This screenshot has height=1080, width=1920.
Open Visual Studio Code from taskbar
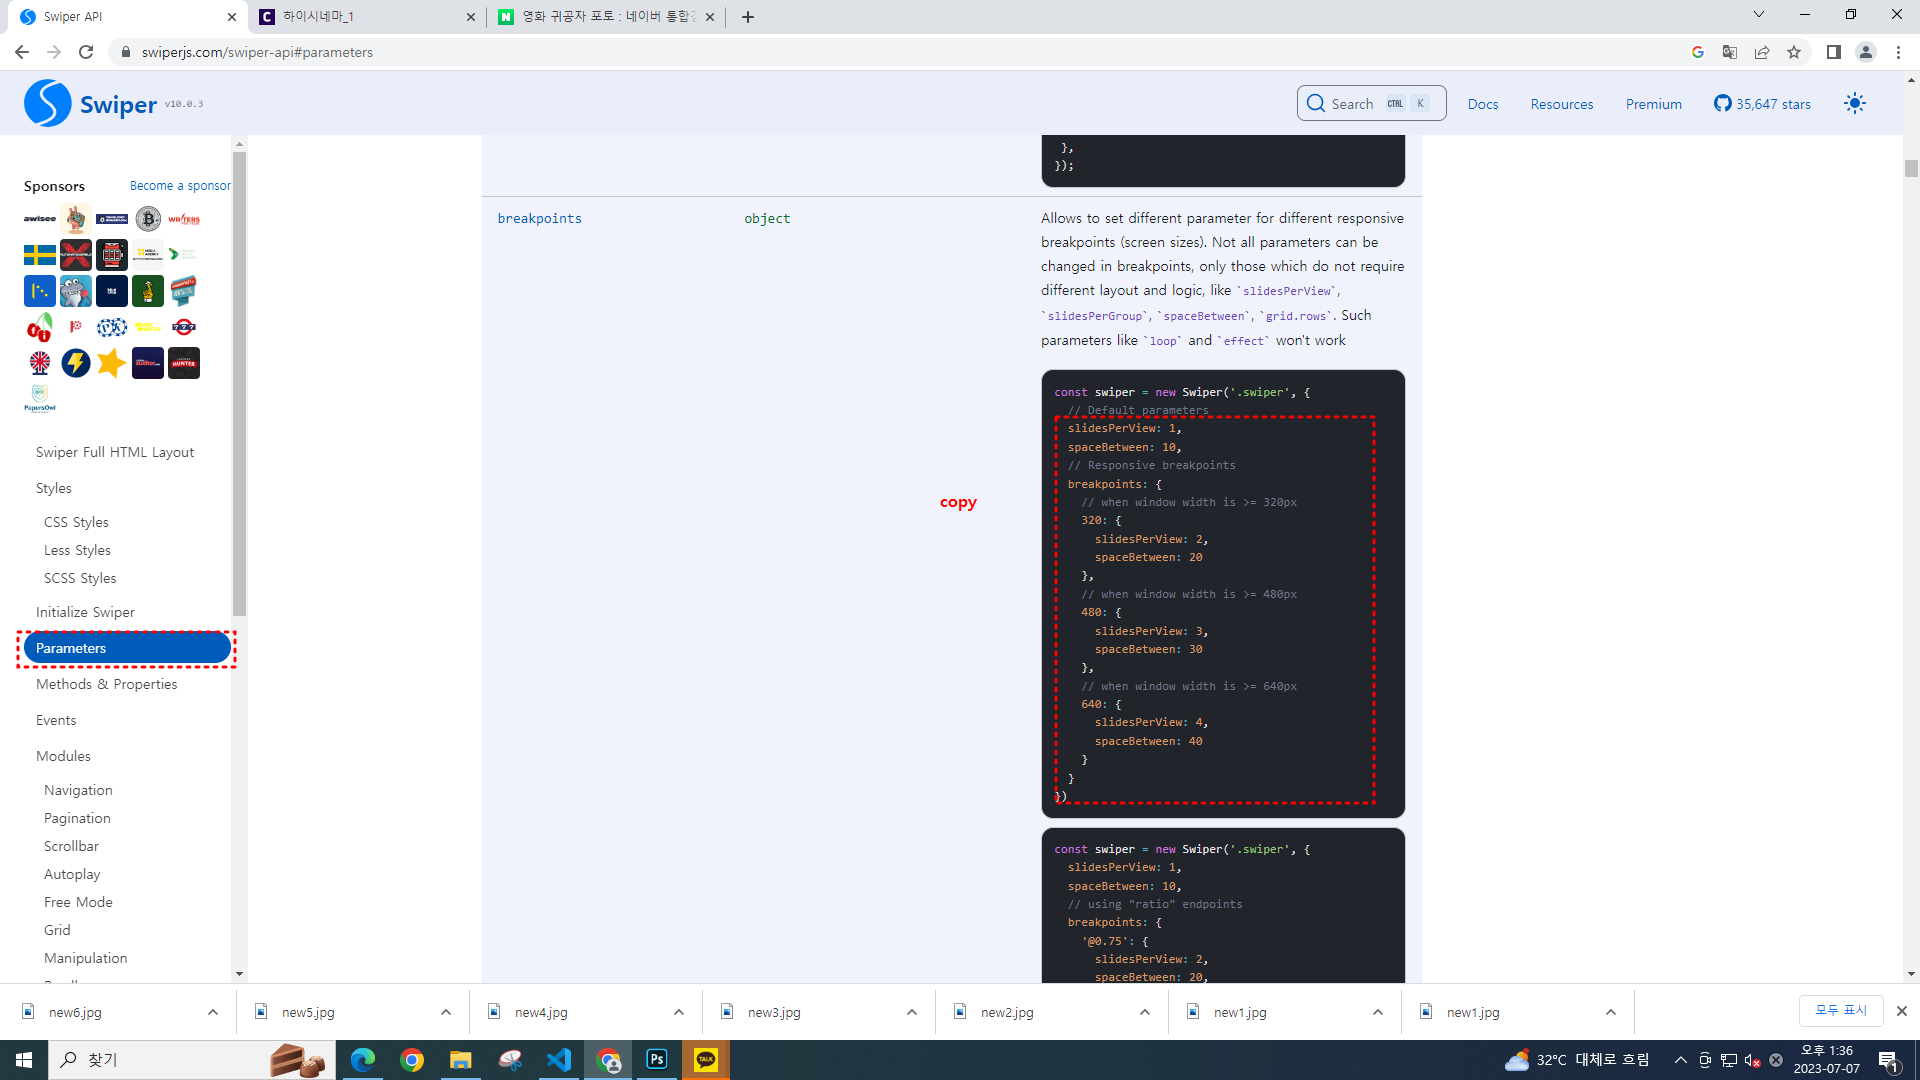[559, 1060]
